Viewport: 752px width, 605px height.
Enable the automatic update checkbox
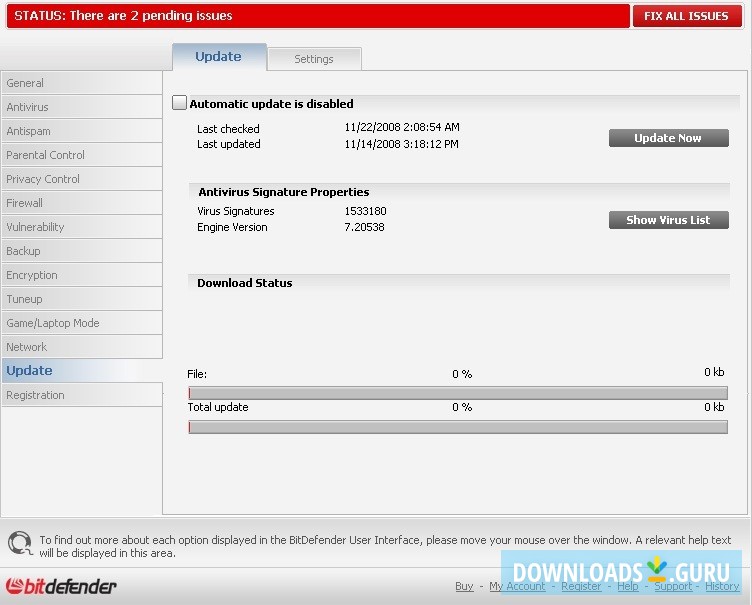click(179, 103)
